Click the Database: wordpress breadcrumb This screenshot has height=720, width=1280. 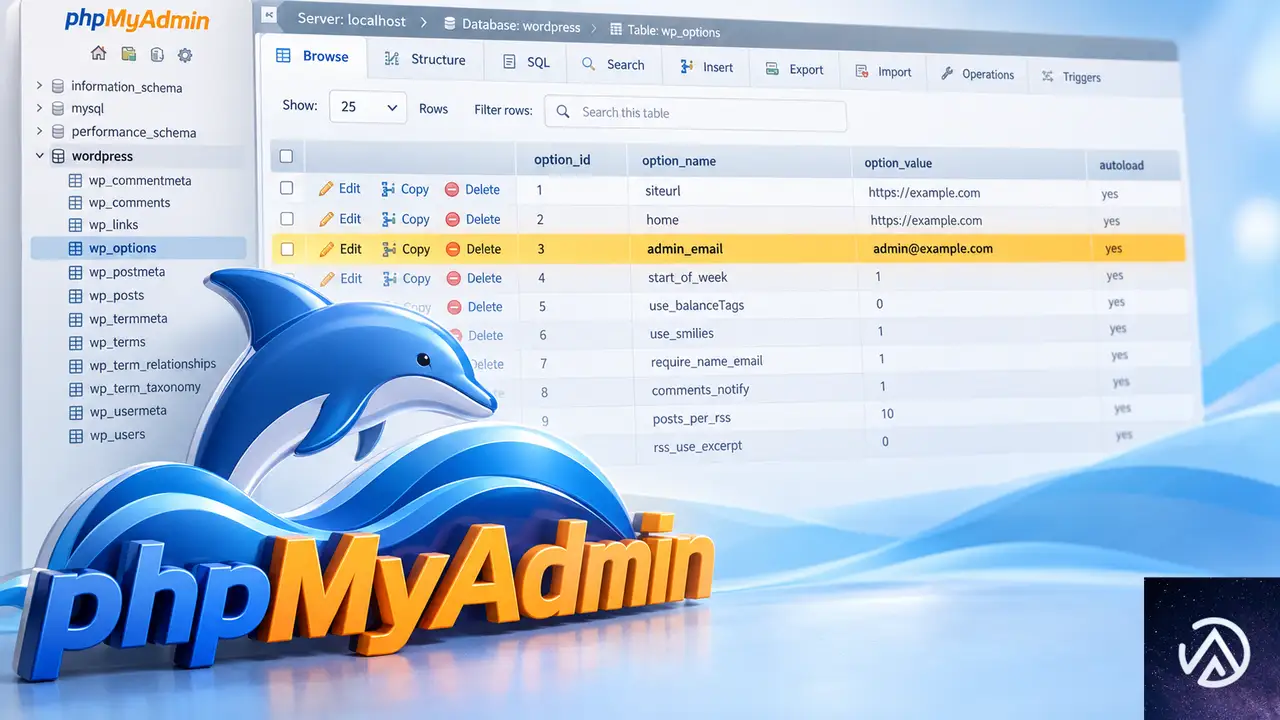(511, 26)
